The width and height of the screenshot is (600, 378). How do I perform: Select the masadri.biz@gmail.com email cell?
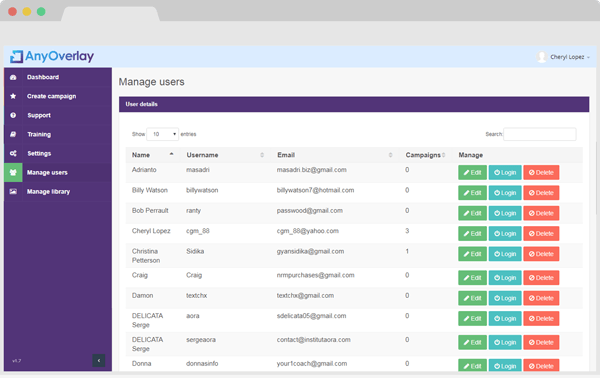(311, 170)
